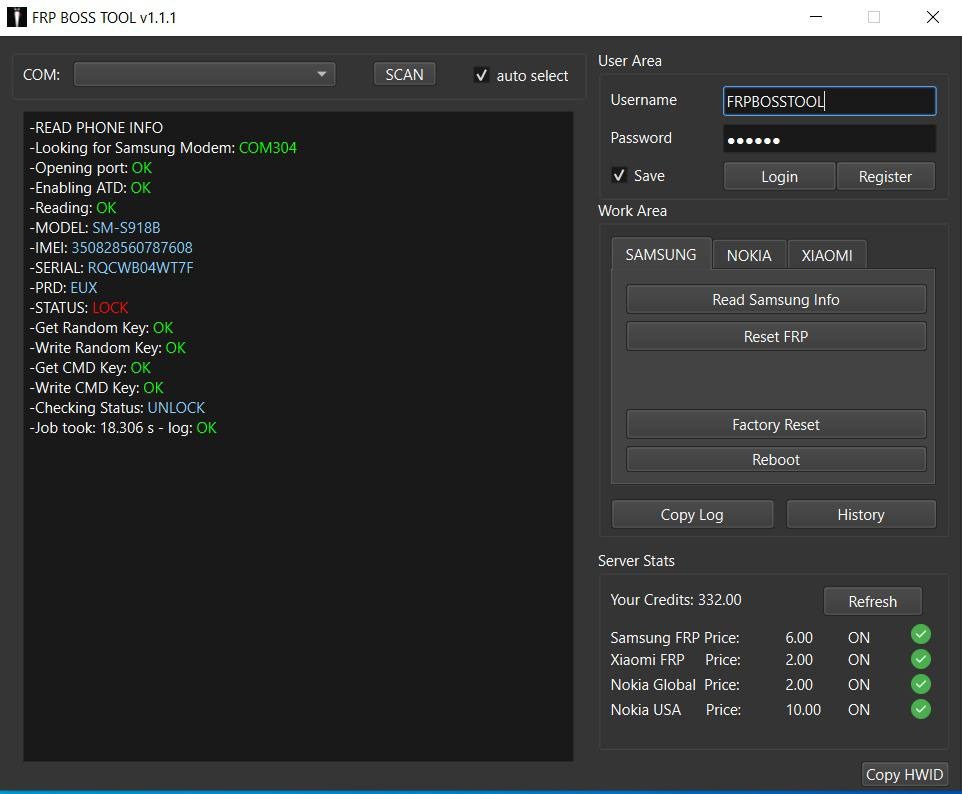962x794 pixels.
Task: Click green status check next to Nokia USA
Action: click(921, 709)
